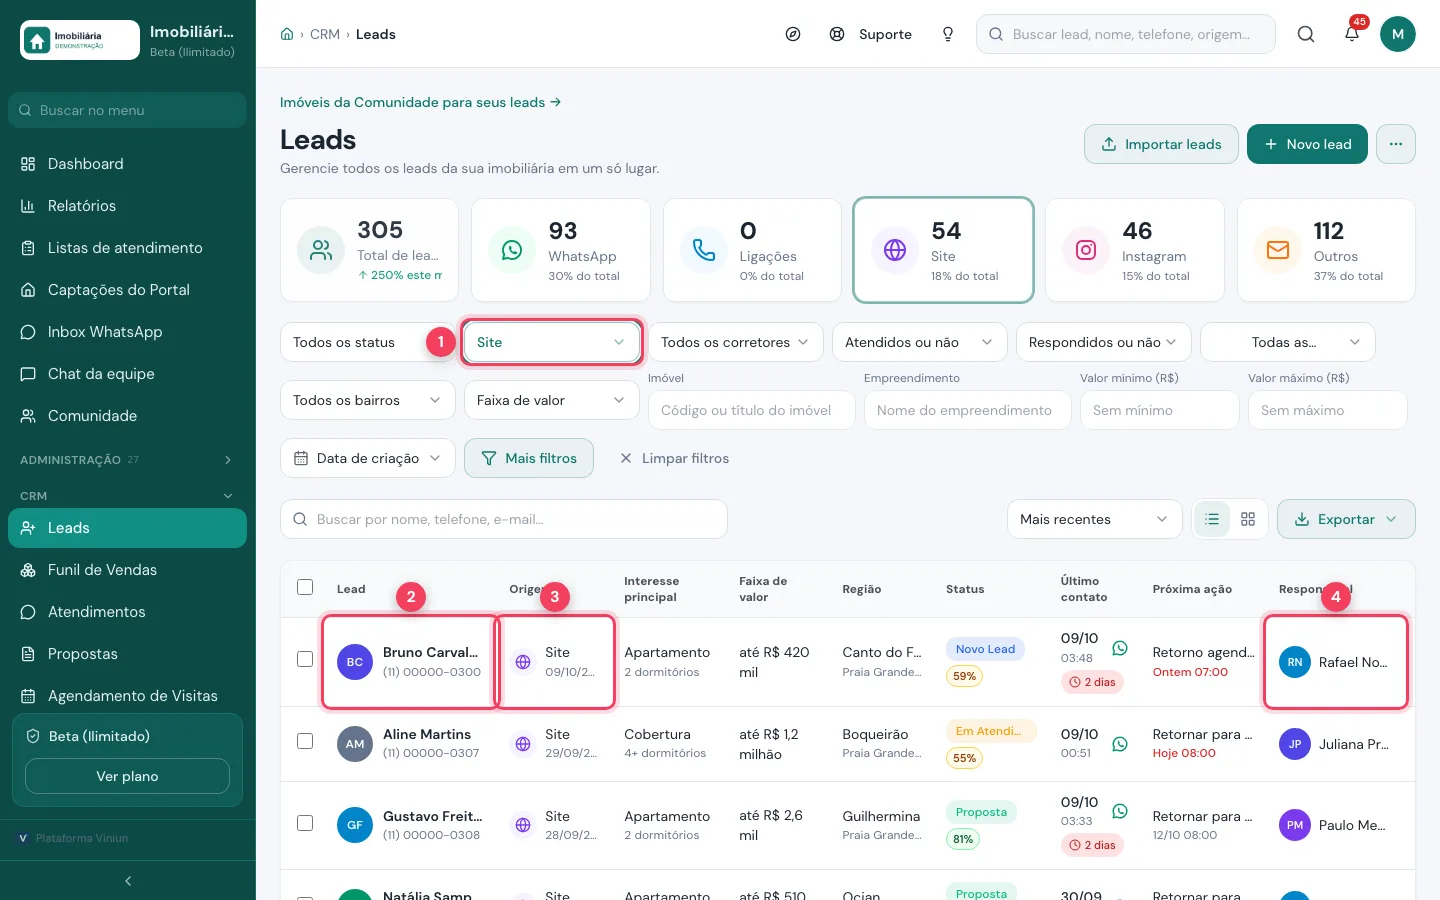
Task: Click the Importar leads button
Action: pos(1162,144)
